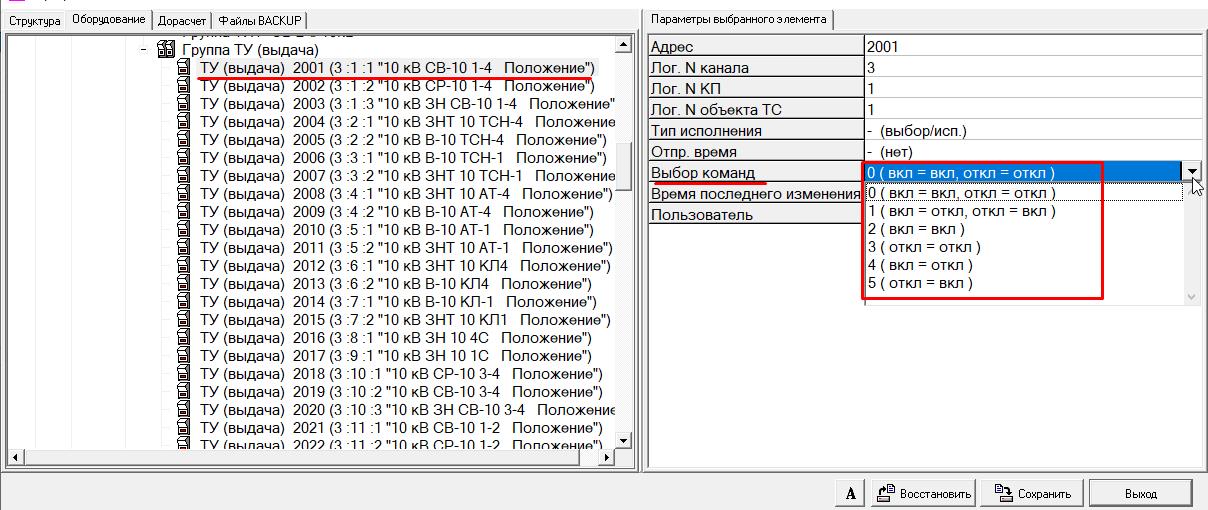Click the tree's horizontal scrollbar right arrow
1208x510 pixels.
pos(605,458)
